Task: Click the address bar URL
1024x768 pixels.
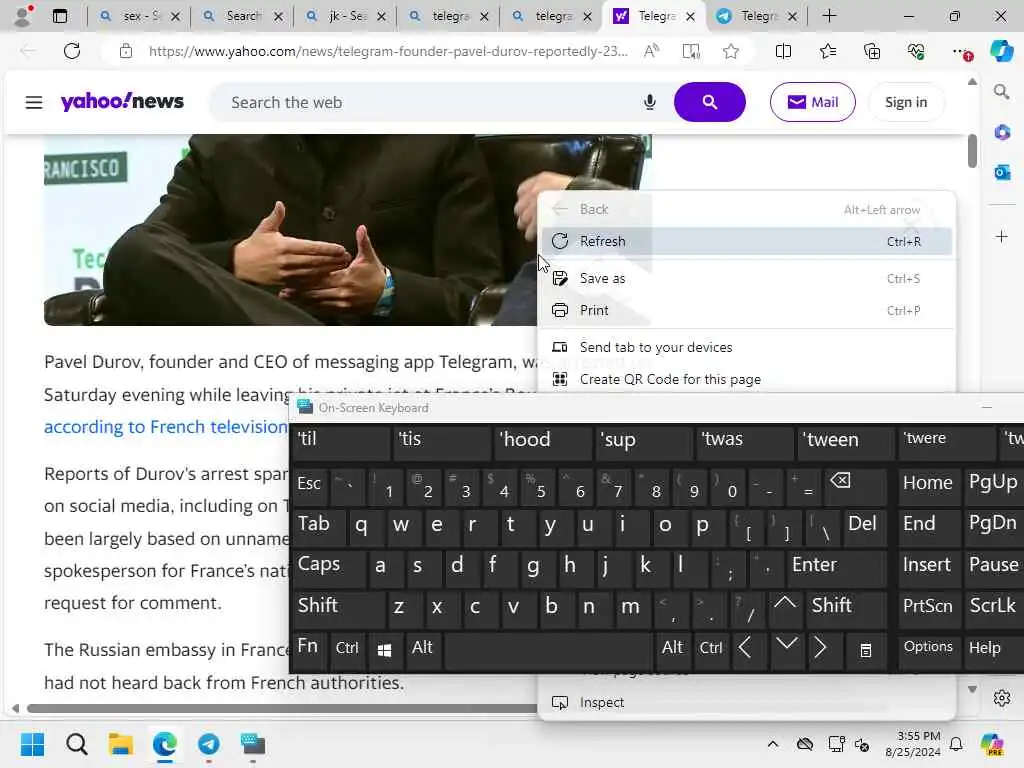Action: pos(388,51)
